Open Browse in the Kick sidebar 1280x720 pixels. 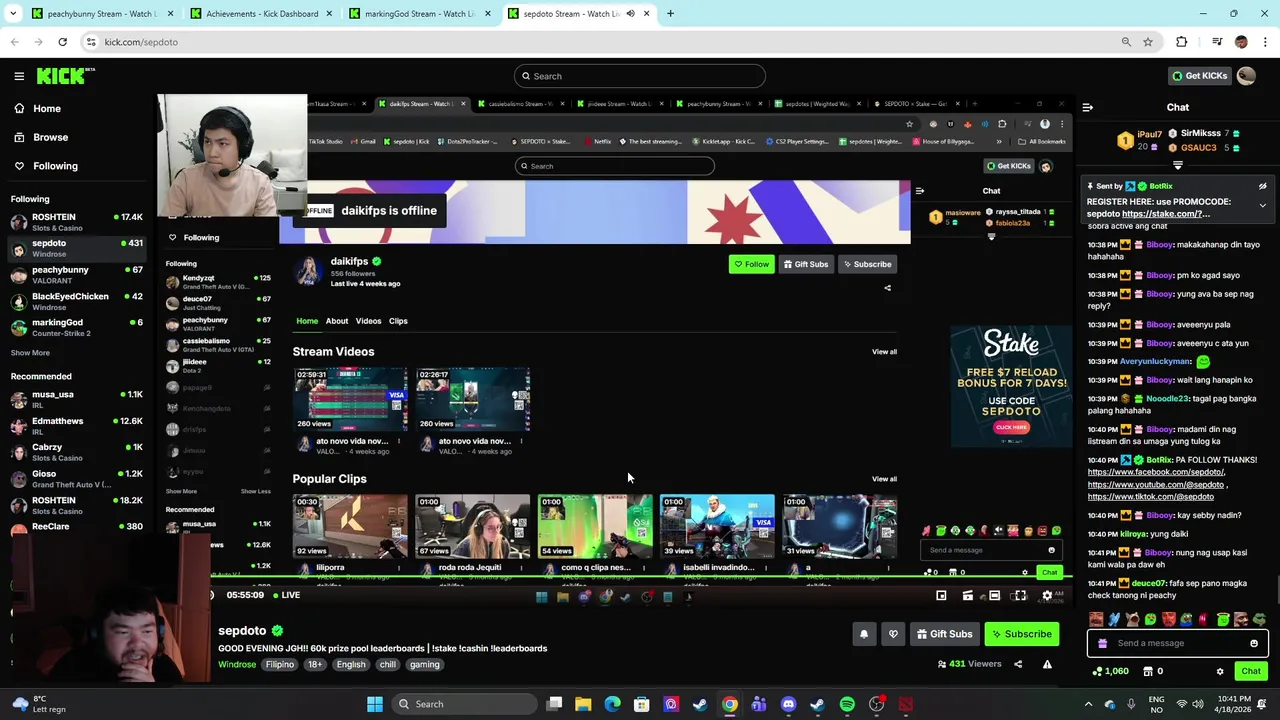(x=41, y=137)
